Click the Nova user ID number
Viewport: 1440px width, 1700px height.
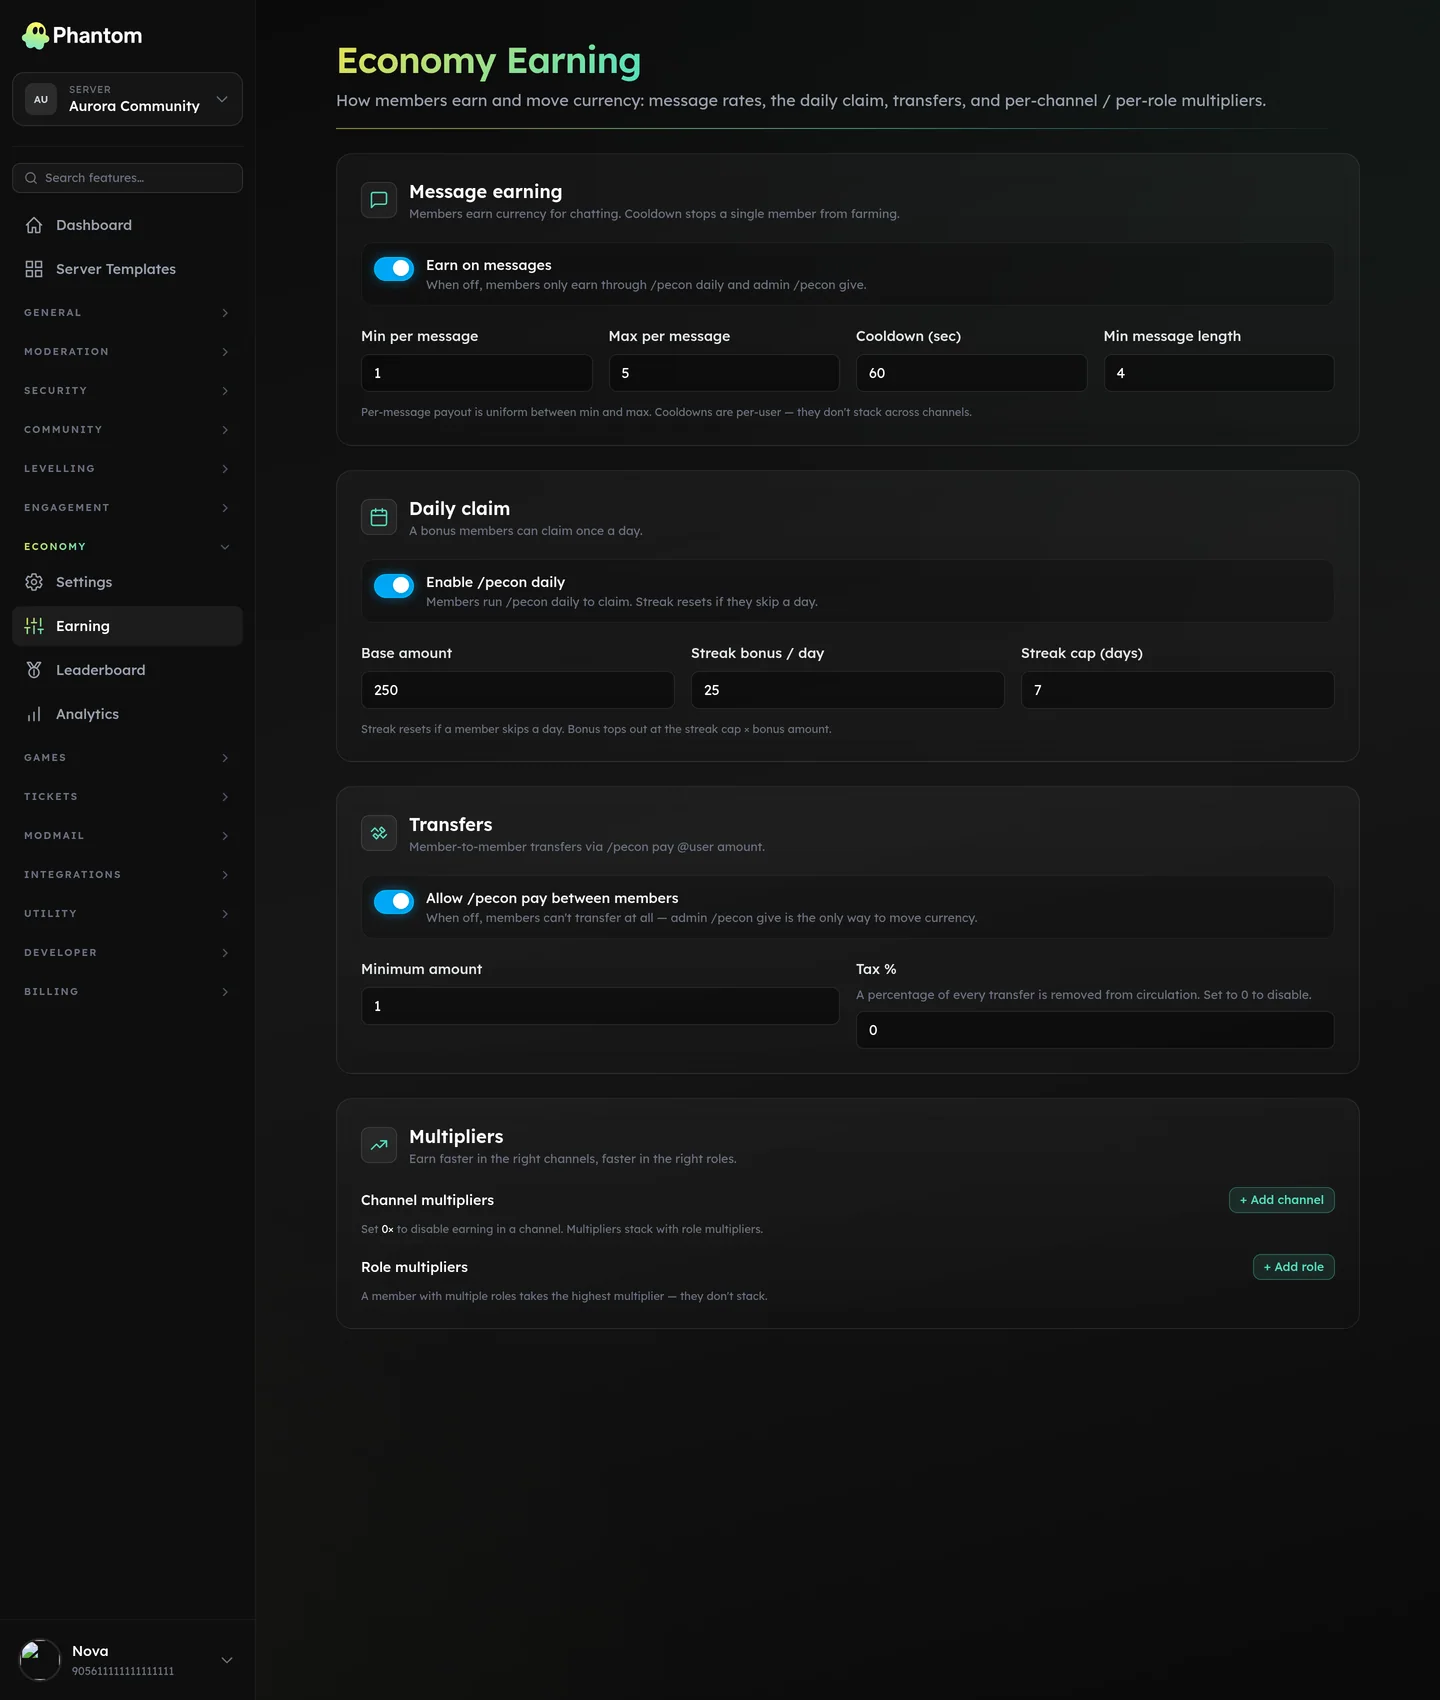point(123,1671)
